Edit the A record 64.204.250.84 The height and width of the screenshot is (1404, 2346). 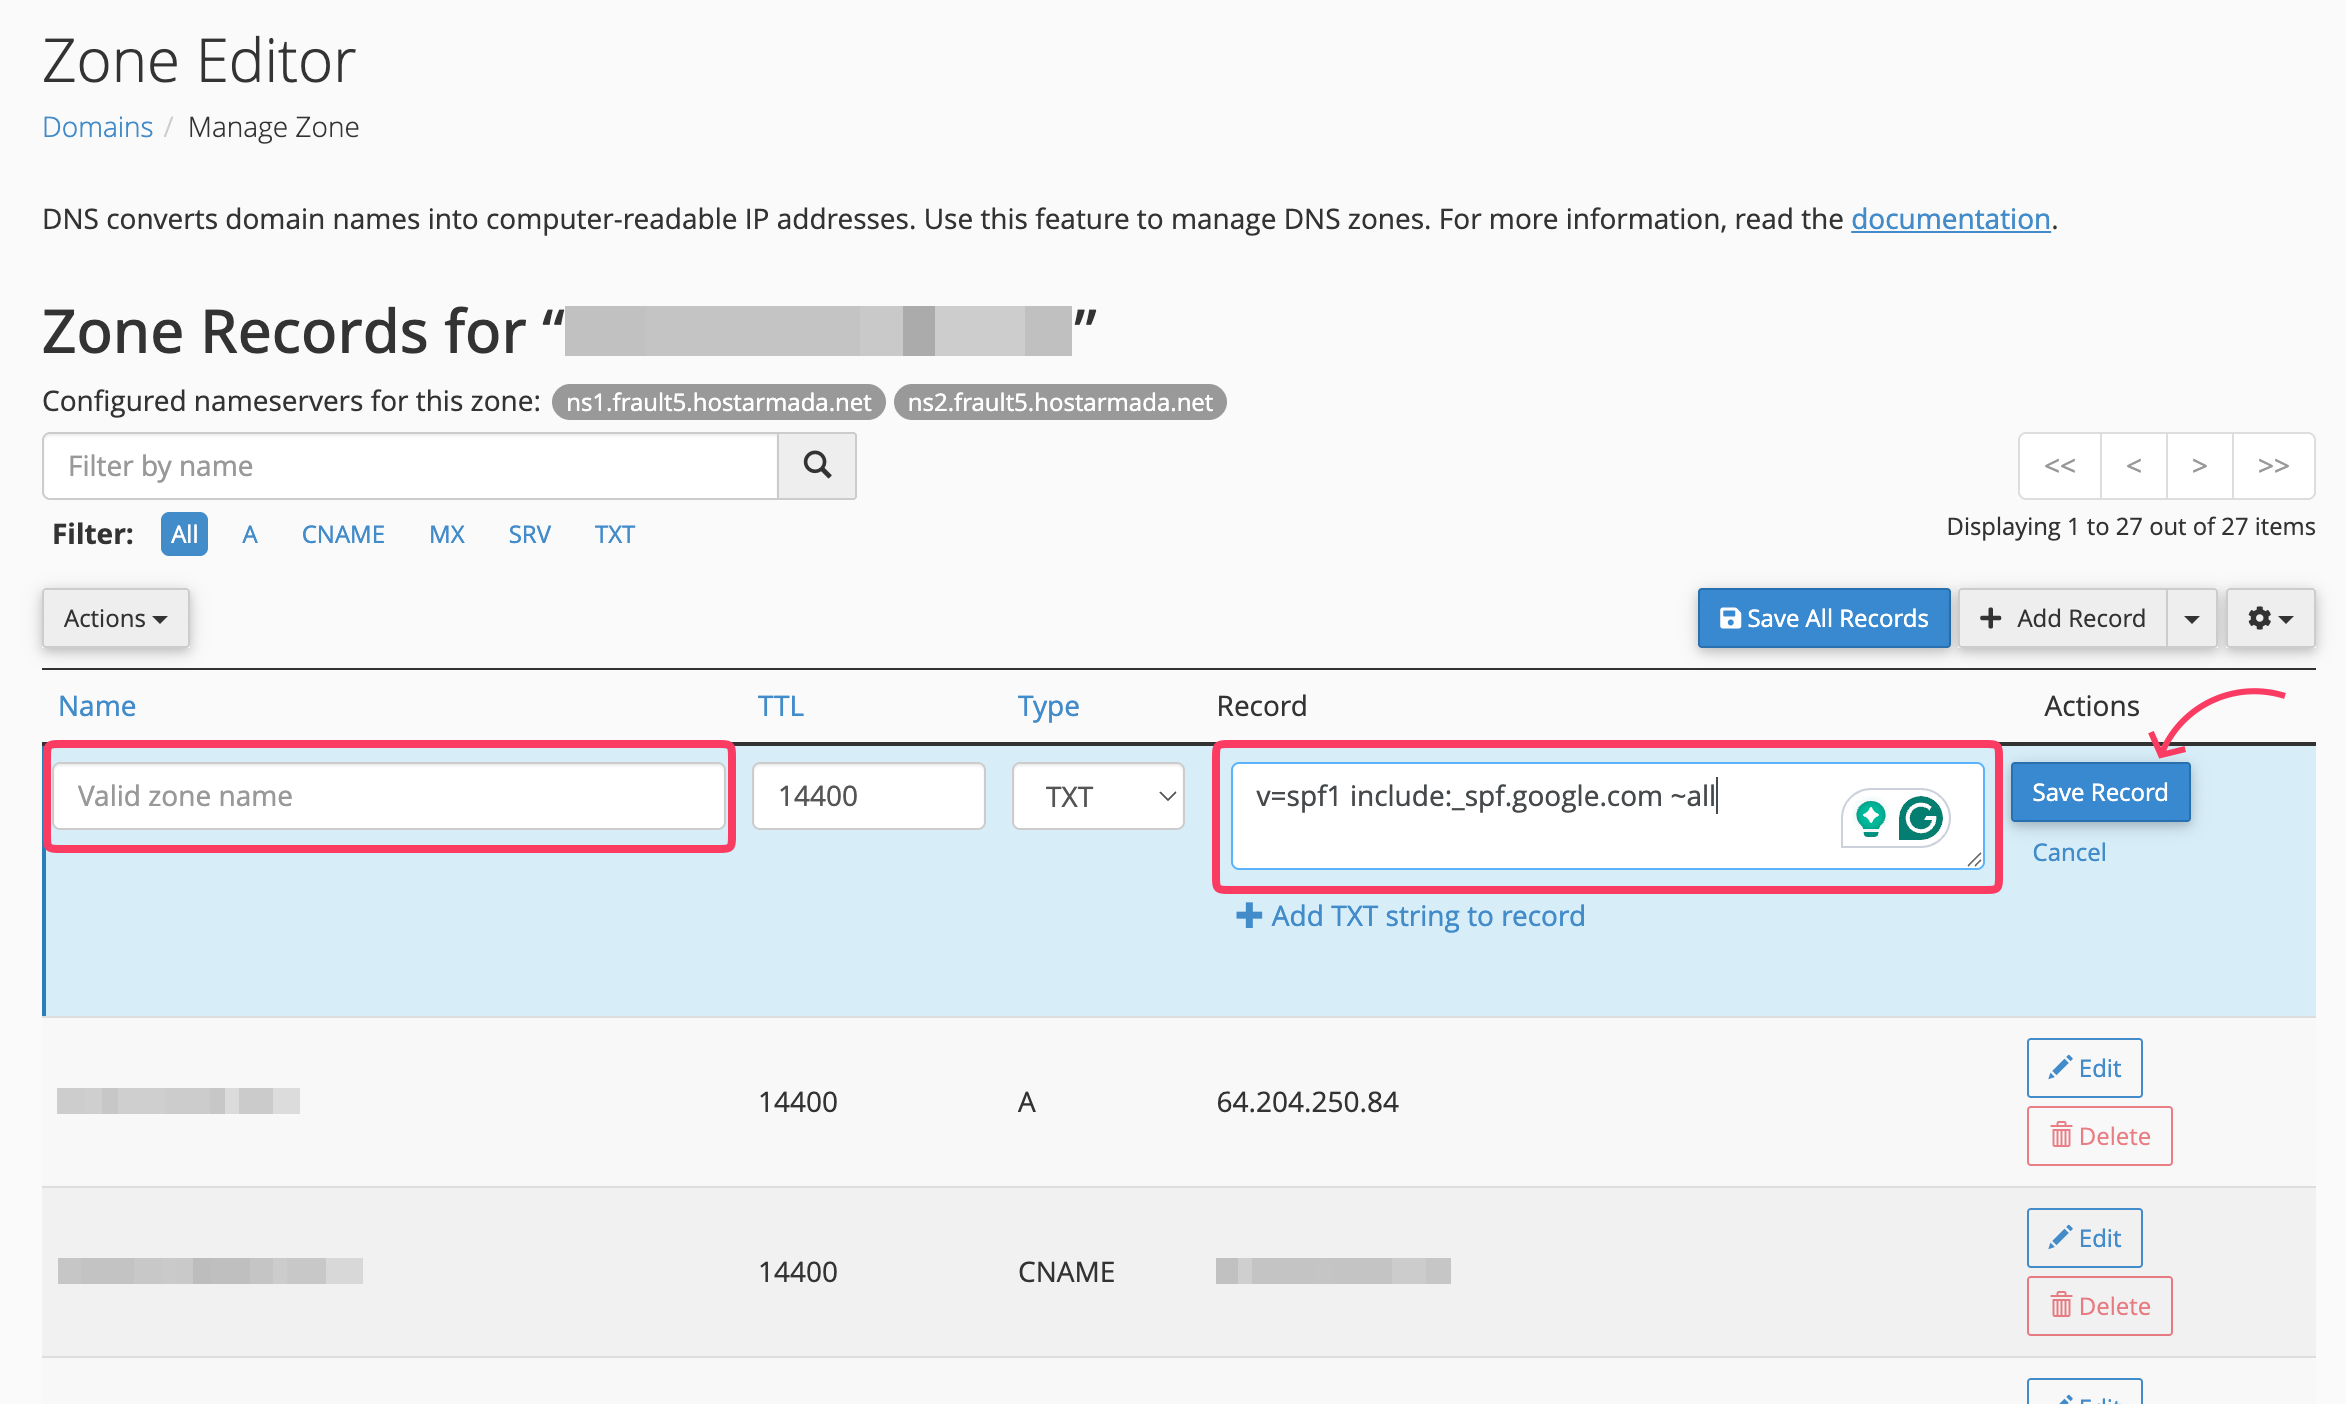[x=2084, y=1068]
